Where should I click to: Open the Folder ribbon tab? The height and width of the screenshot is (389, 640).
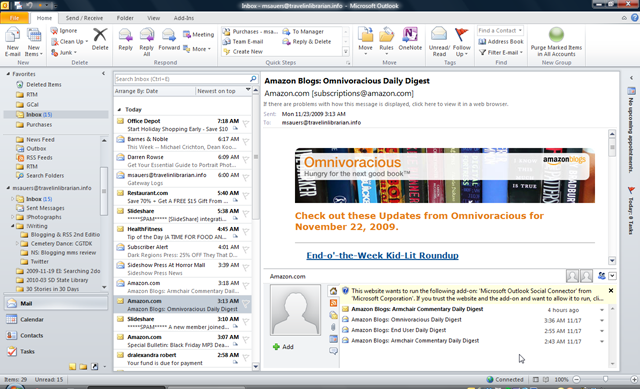[x=125, y=18]
